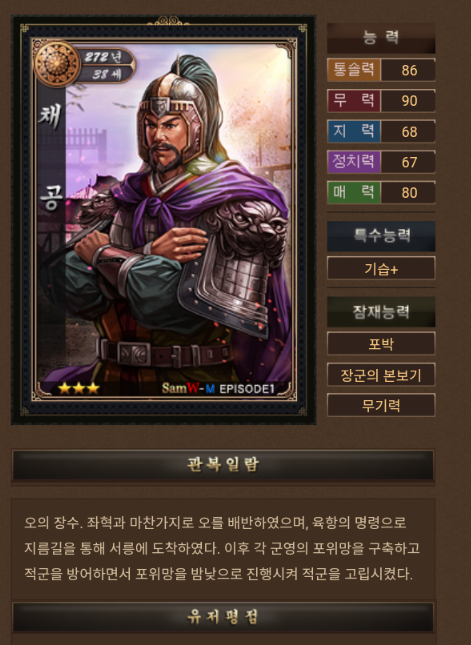Click the 잠재능력 section header

coord(381,311)
